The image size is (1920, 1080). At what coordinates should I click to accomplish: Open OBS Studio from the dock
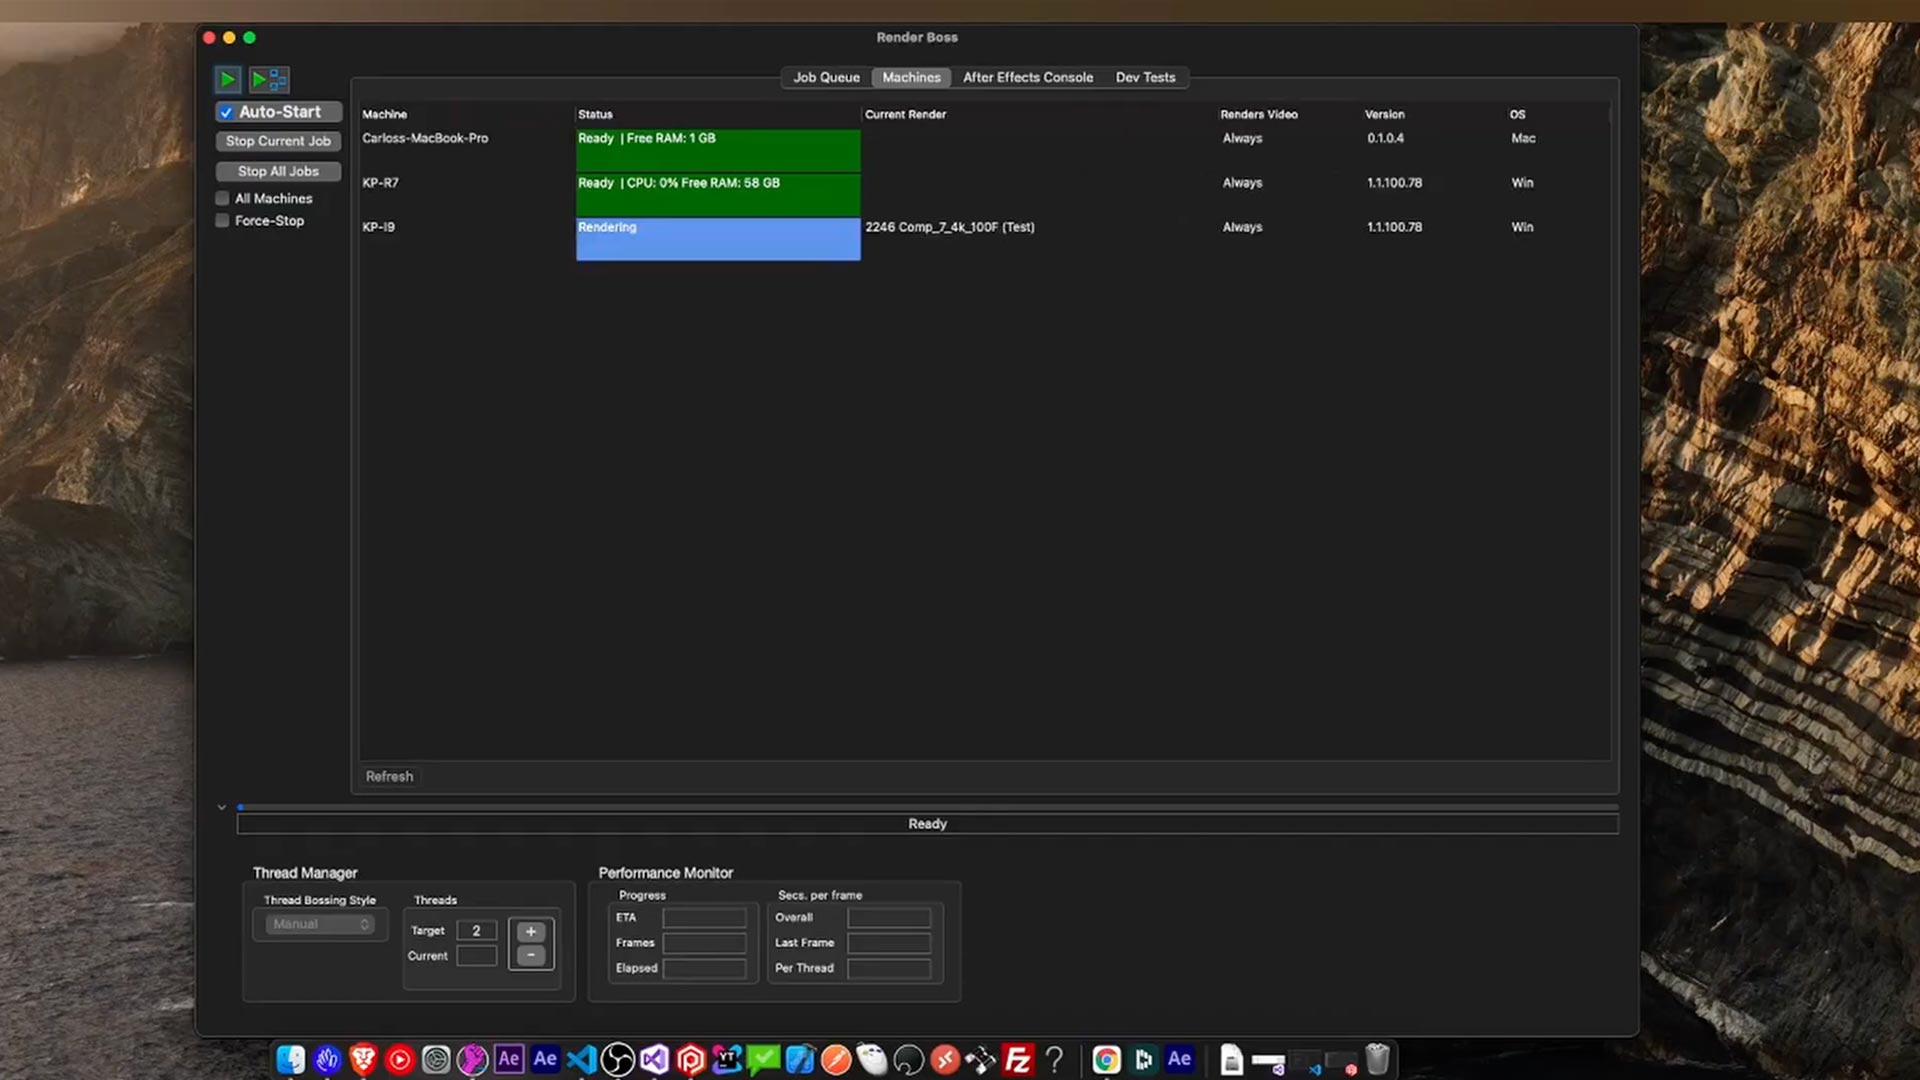[617, 1059]
